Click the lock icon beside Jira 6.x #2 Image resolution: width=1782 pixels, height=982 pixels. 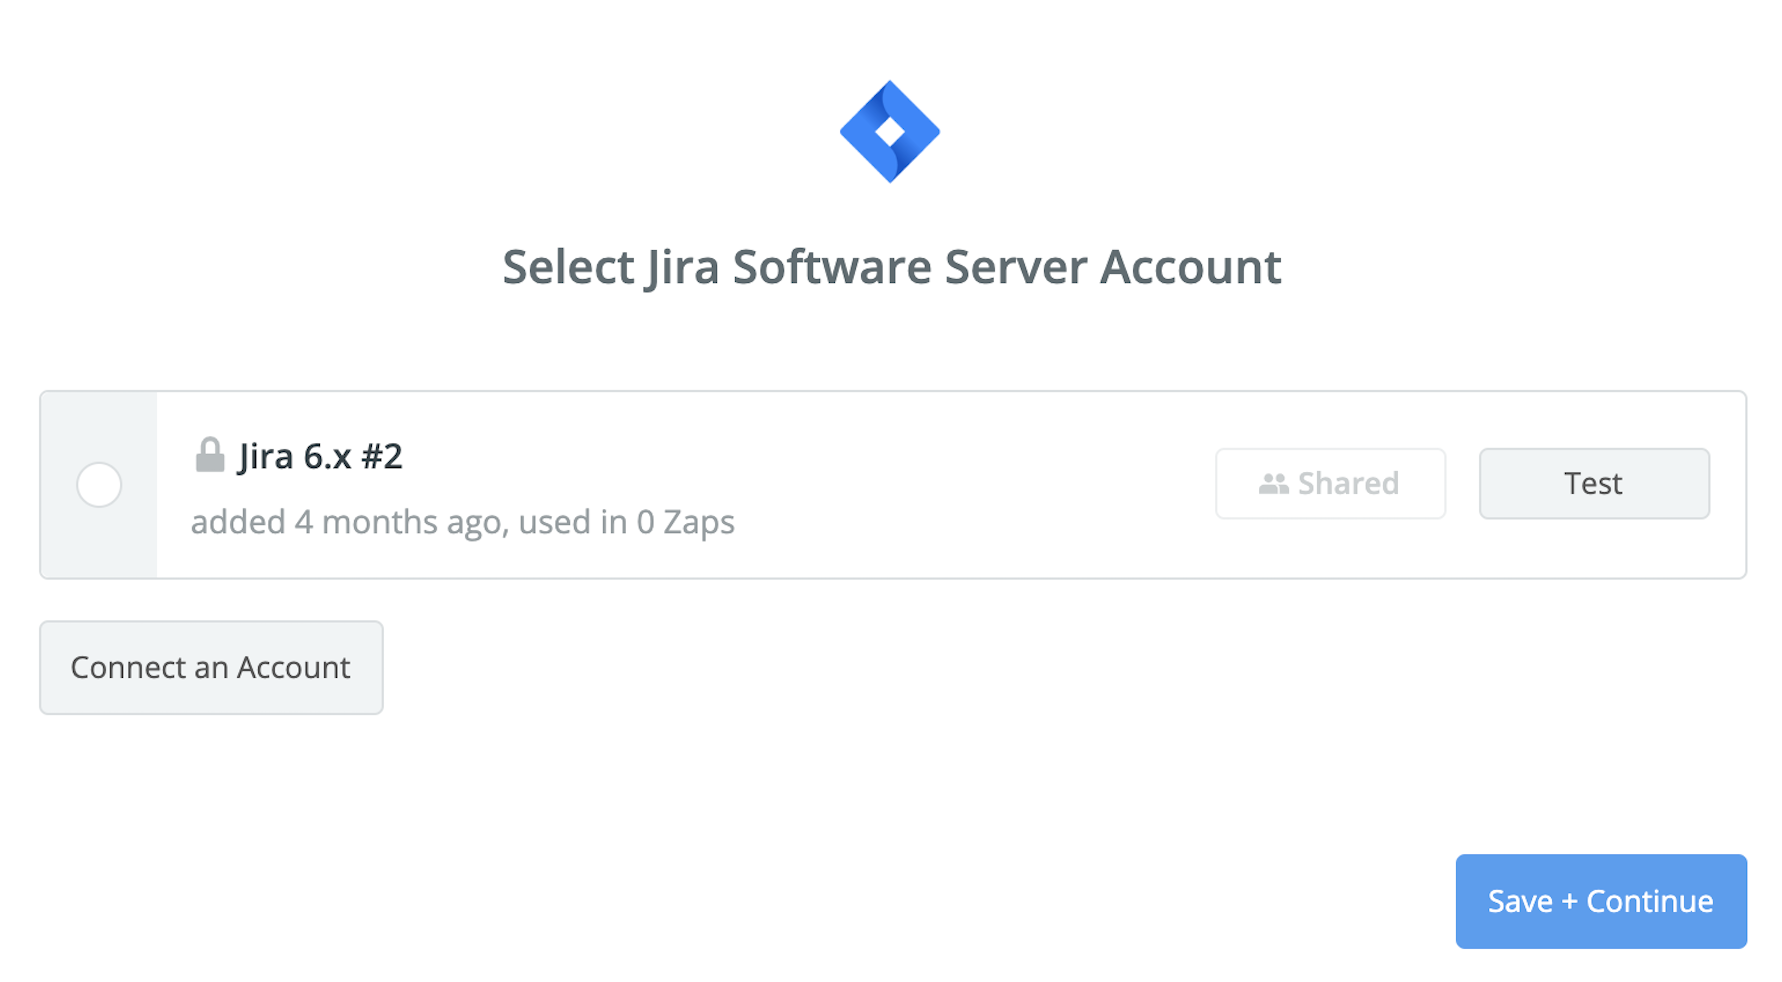click(209, 455)
